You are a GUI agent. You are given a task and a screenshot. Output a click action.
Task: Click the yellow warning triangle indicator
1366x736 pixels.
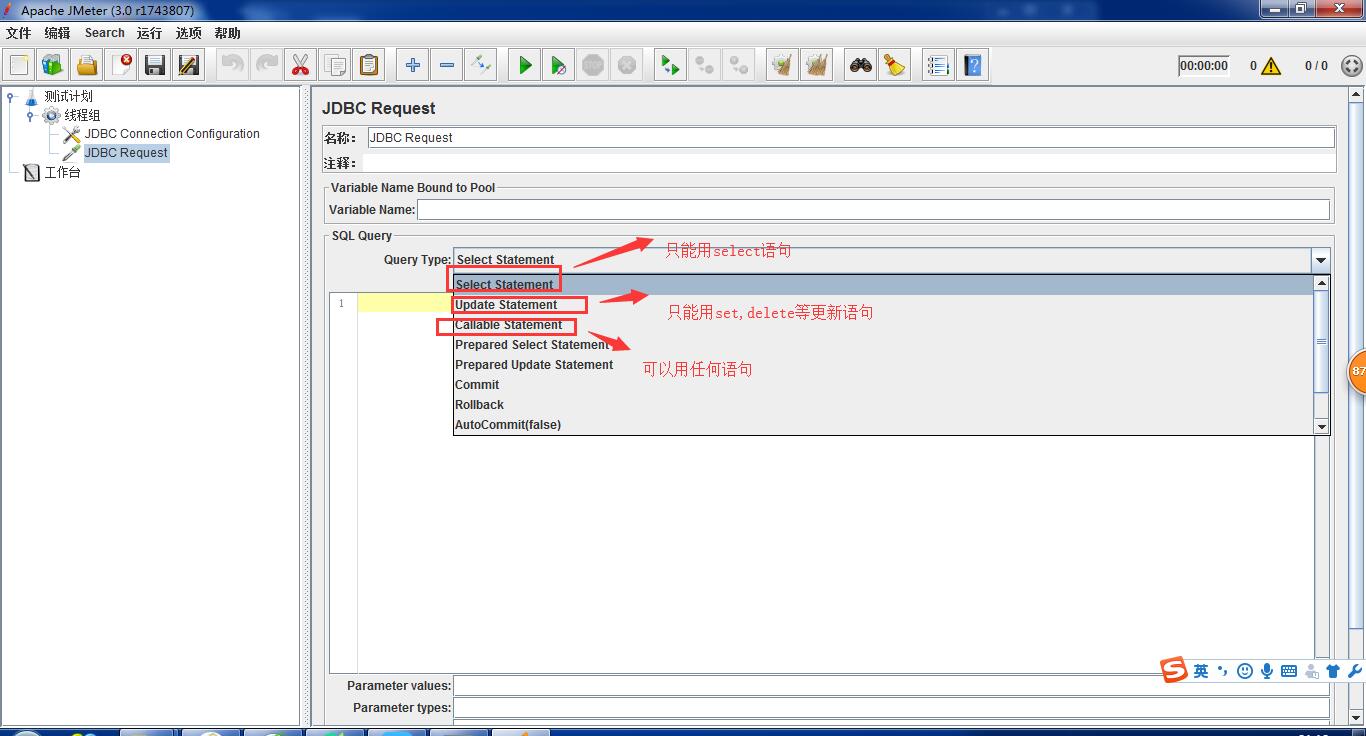(x=1271, y=66)
